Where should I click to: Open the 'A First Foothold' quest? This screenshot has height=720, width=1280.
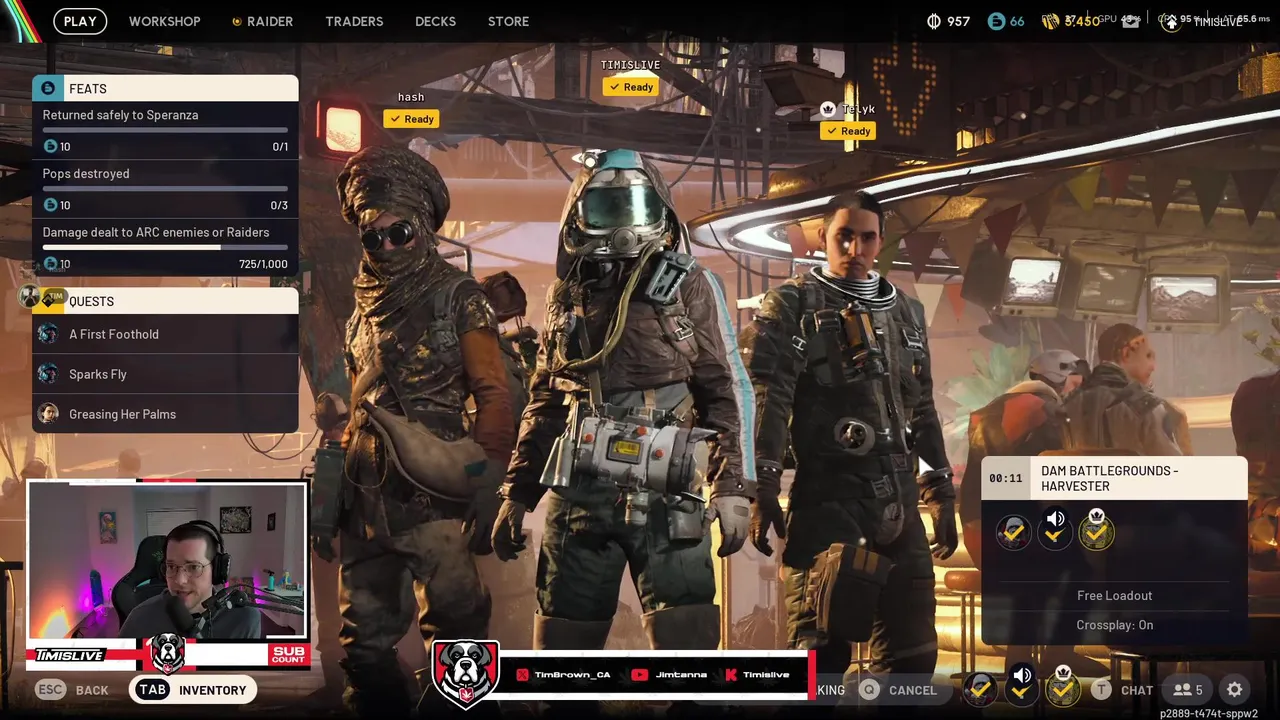(x=165, y=334)
